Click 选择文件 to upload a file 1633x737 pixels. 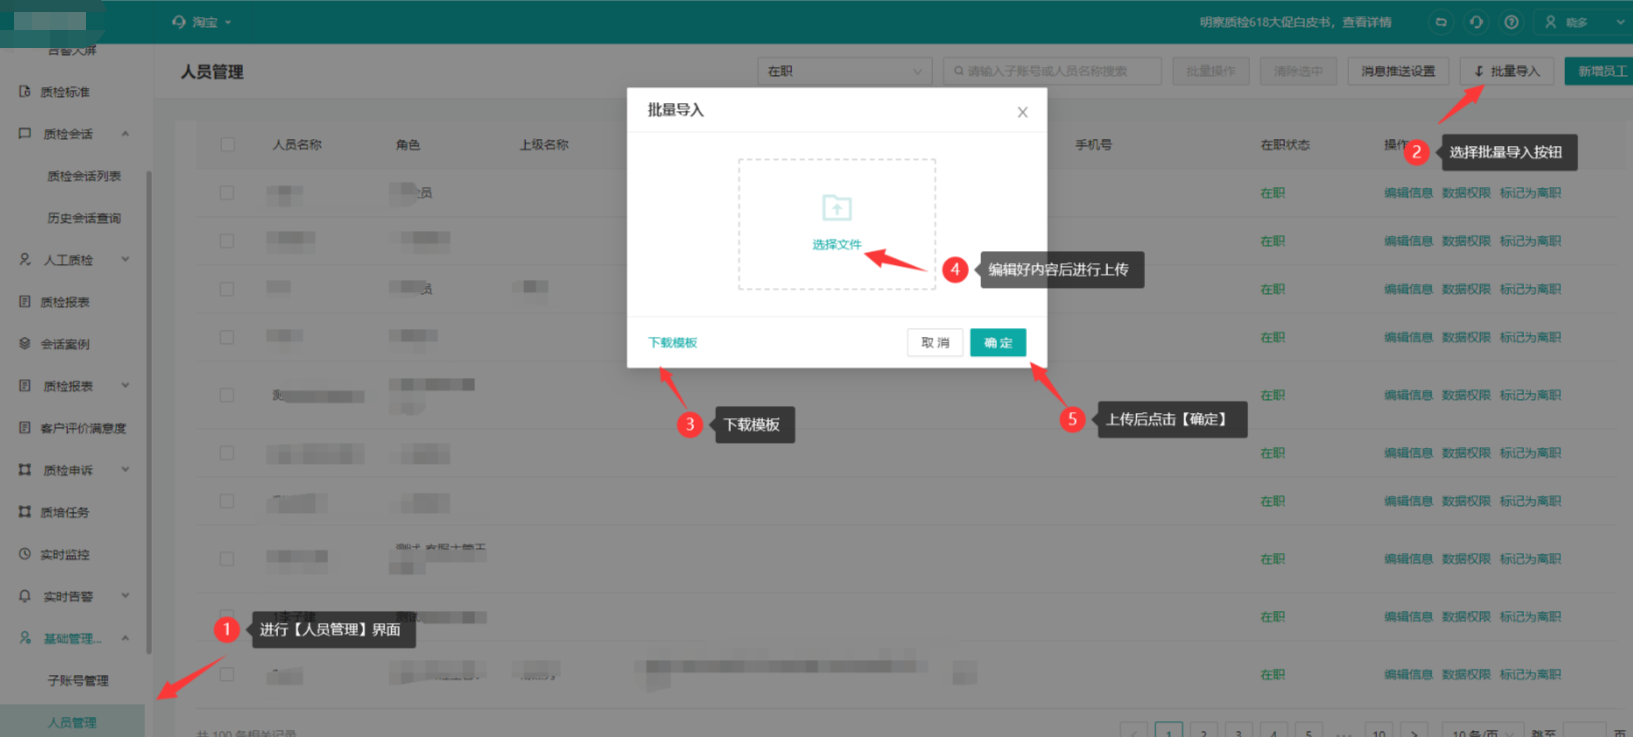(836, 244)
